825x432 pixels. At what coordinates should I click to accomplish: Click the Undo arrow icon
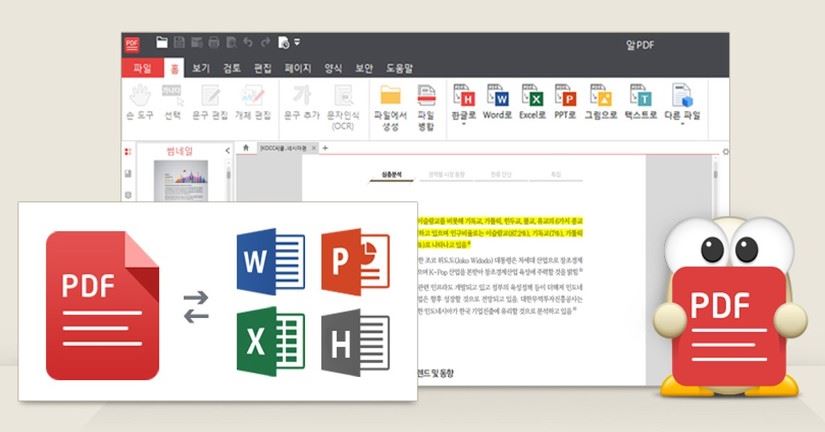pyautogui.click(x=248, y=42)
